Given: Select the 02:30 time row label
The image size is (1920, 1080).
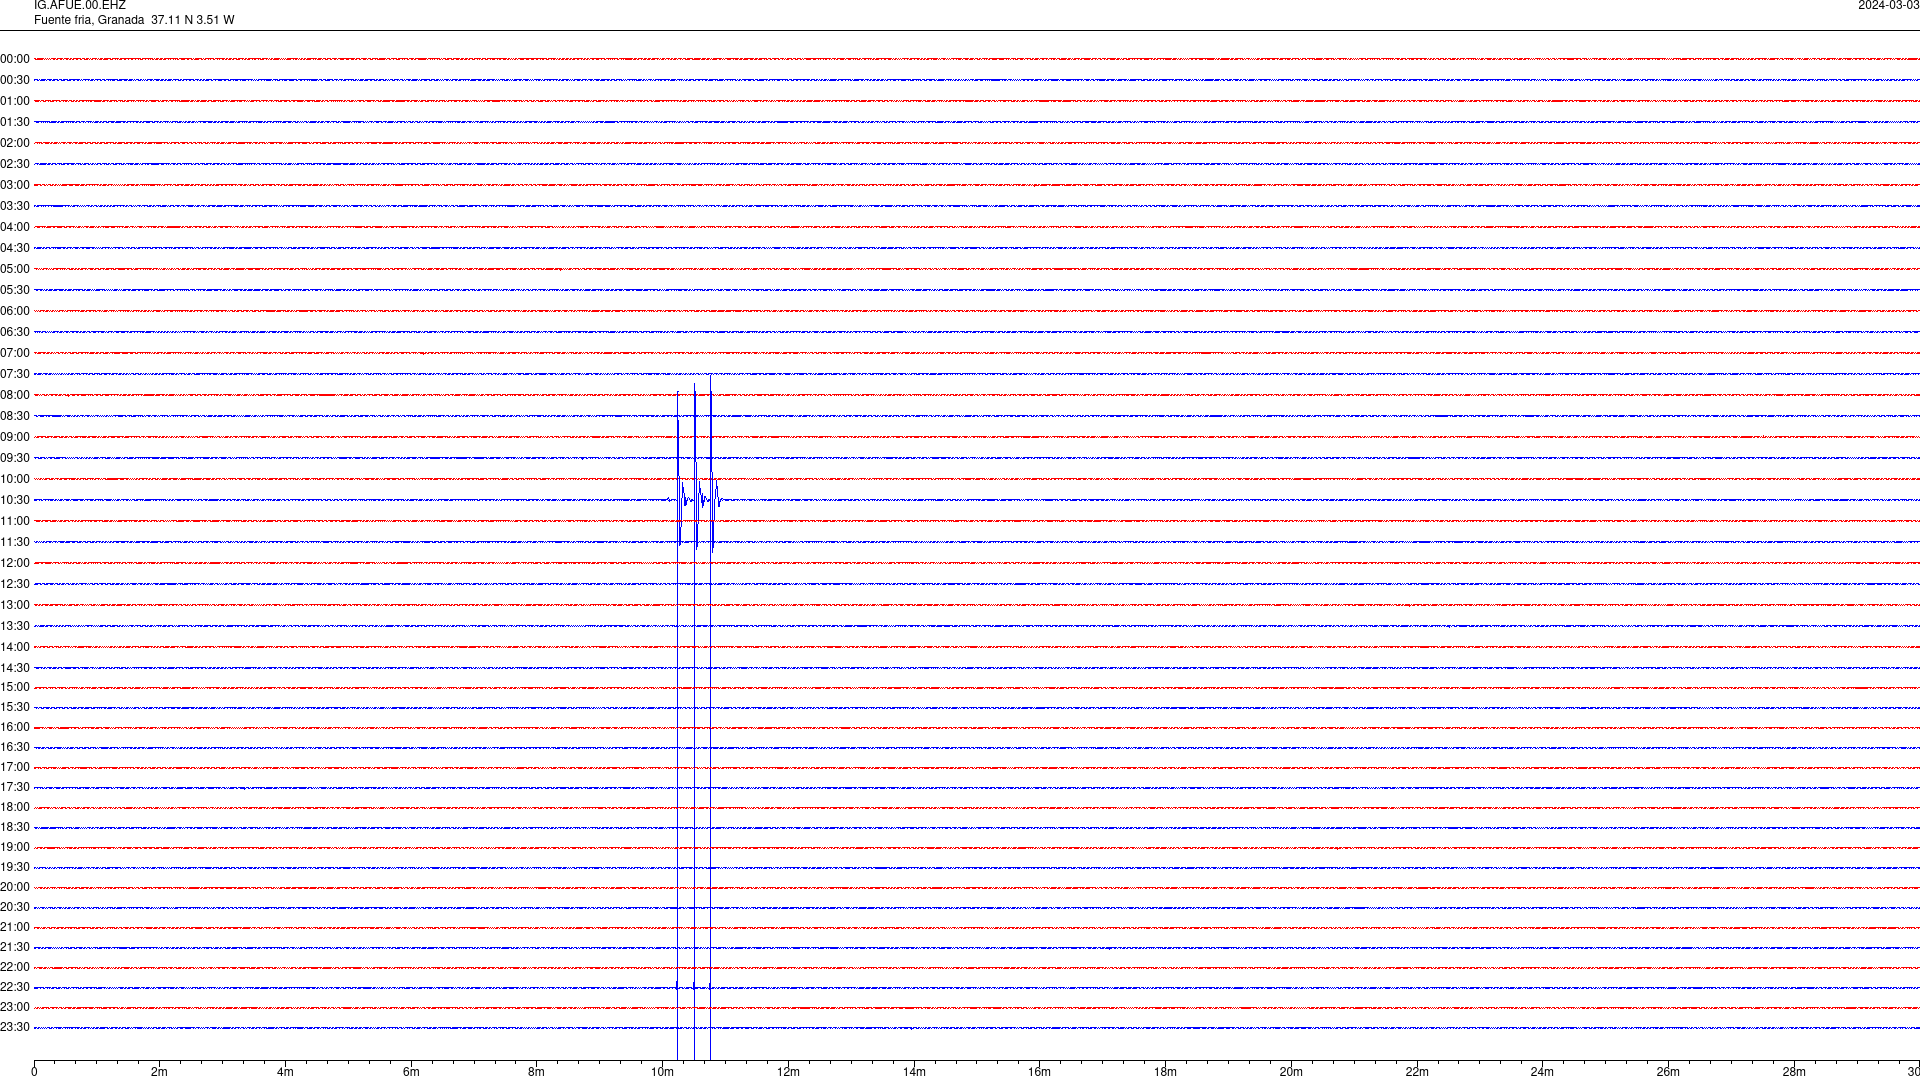Looking at the screenshot, I should (x=15, y=164).
